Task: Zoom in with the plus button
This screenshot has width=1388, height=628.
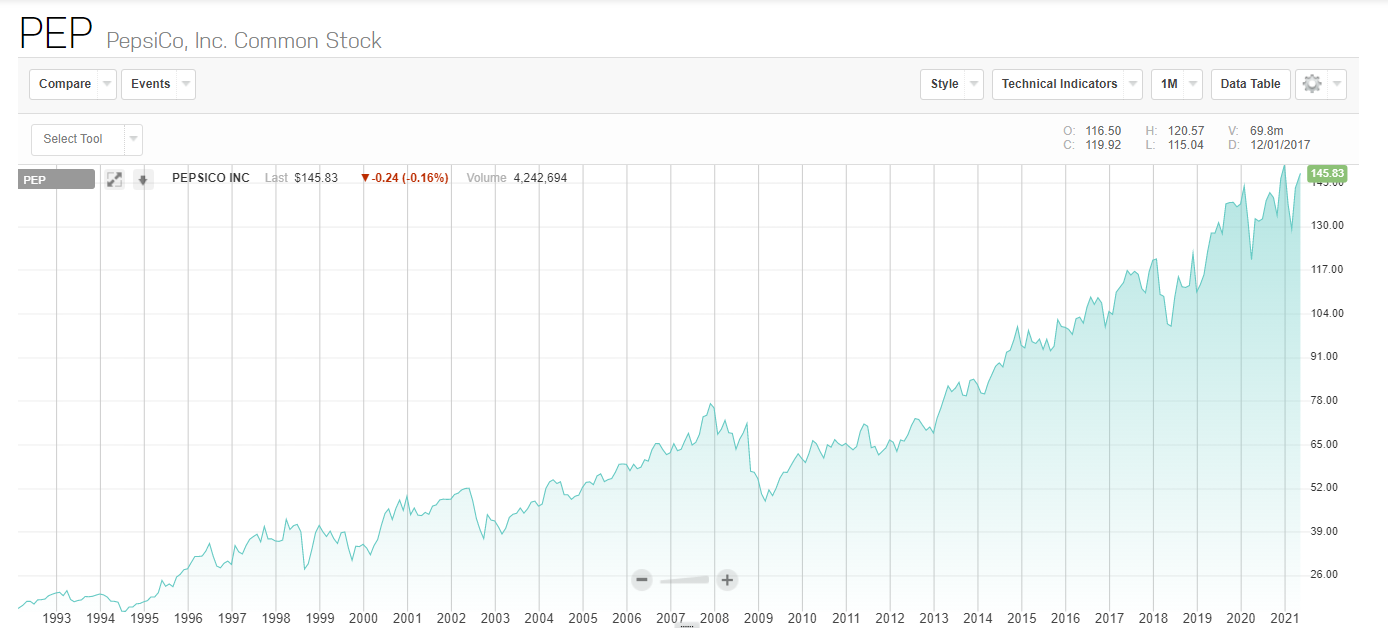Action: pos(727,579)
